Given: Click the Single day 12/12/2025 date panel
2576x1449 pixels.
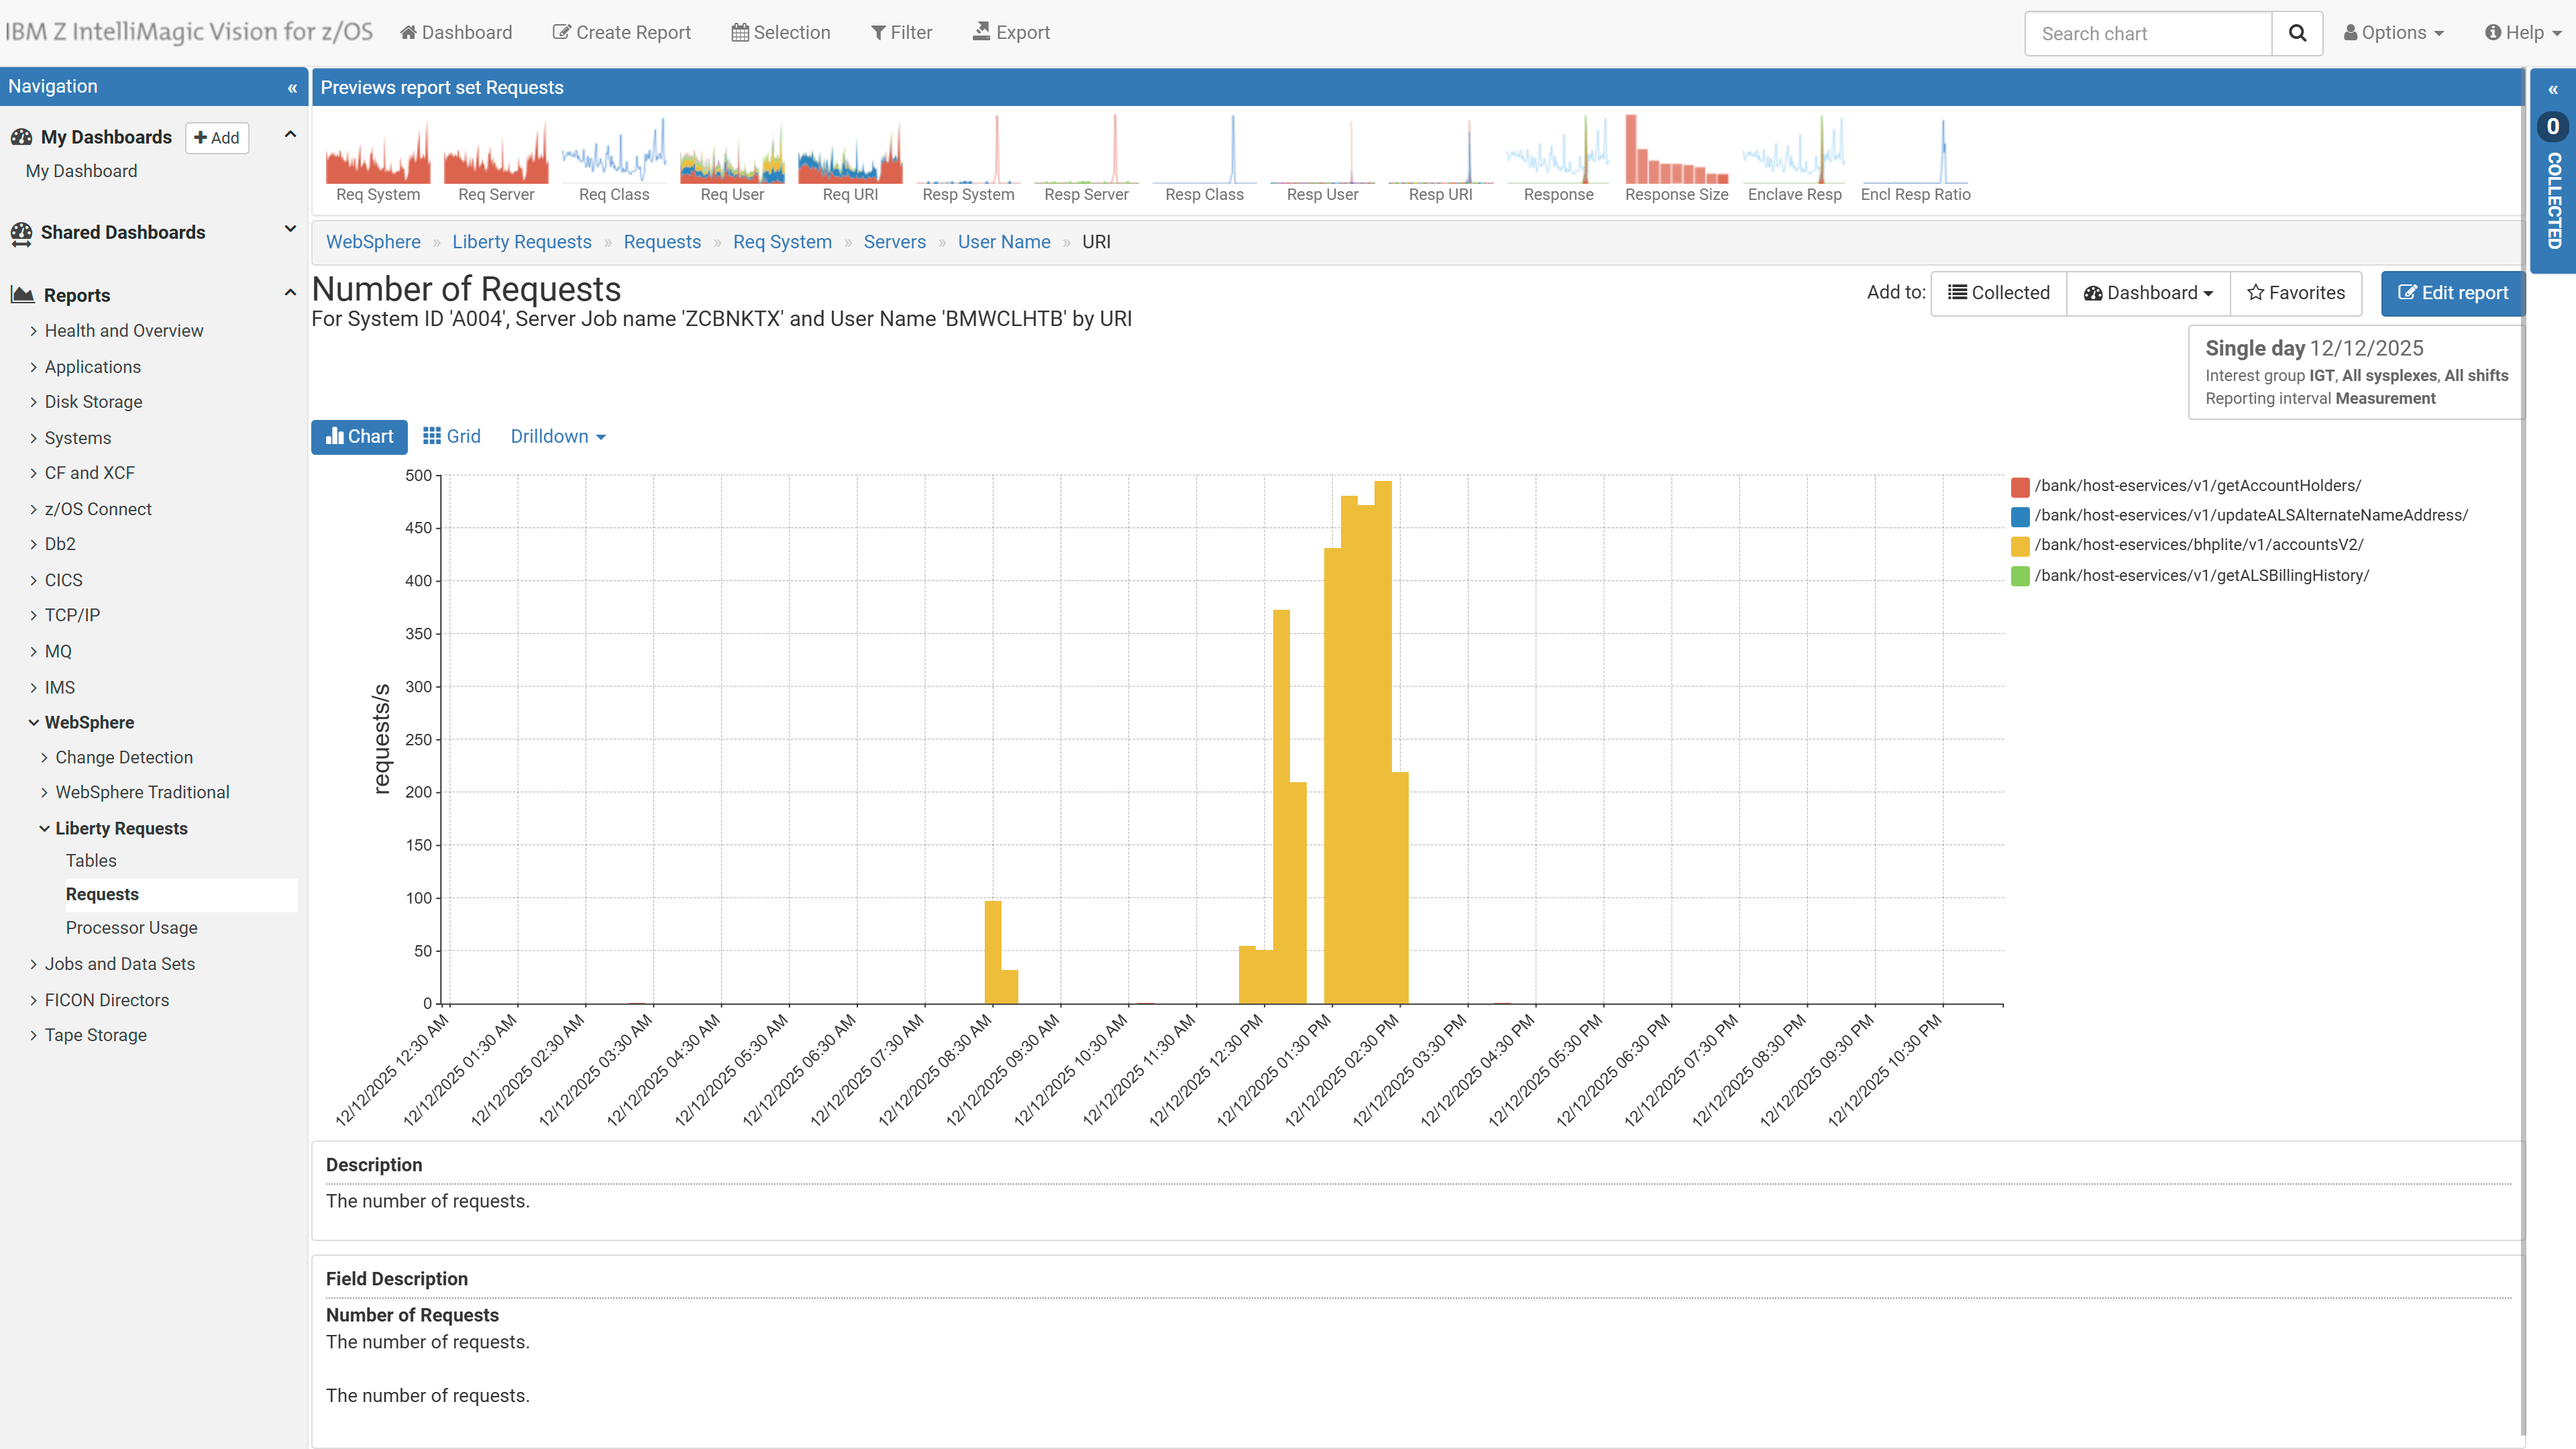Looking at the screenshot, I should point(2356,372).
